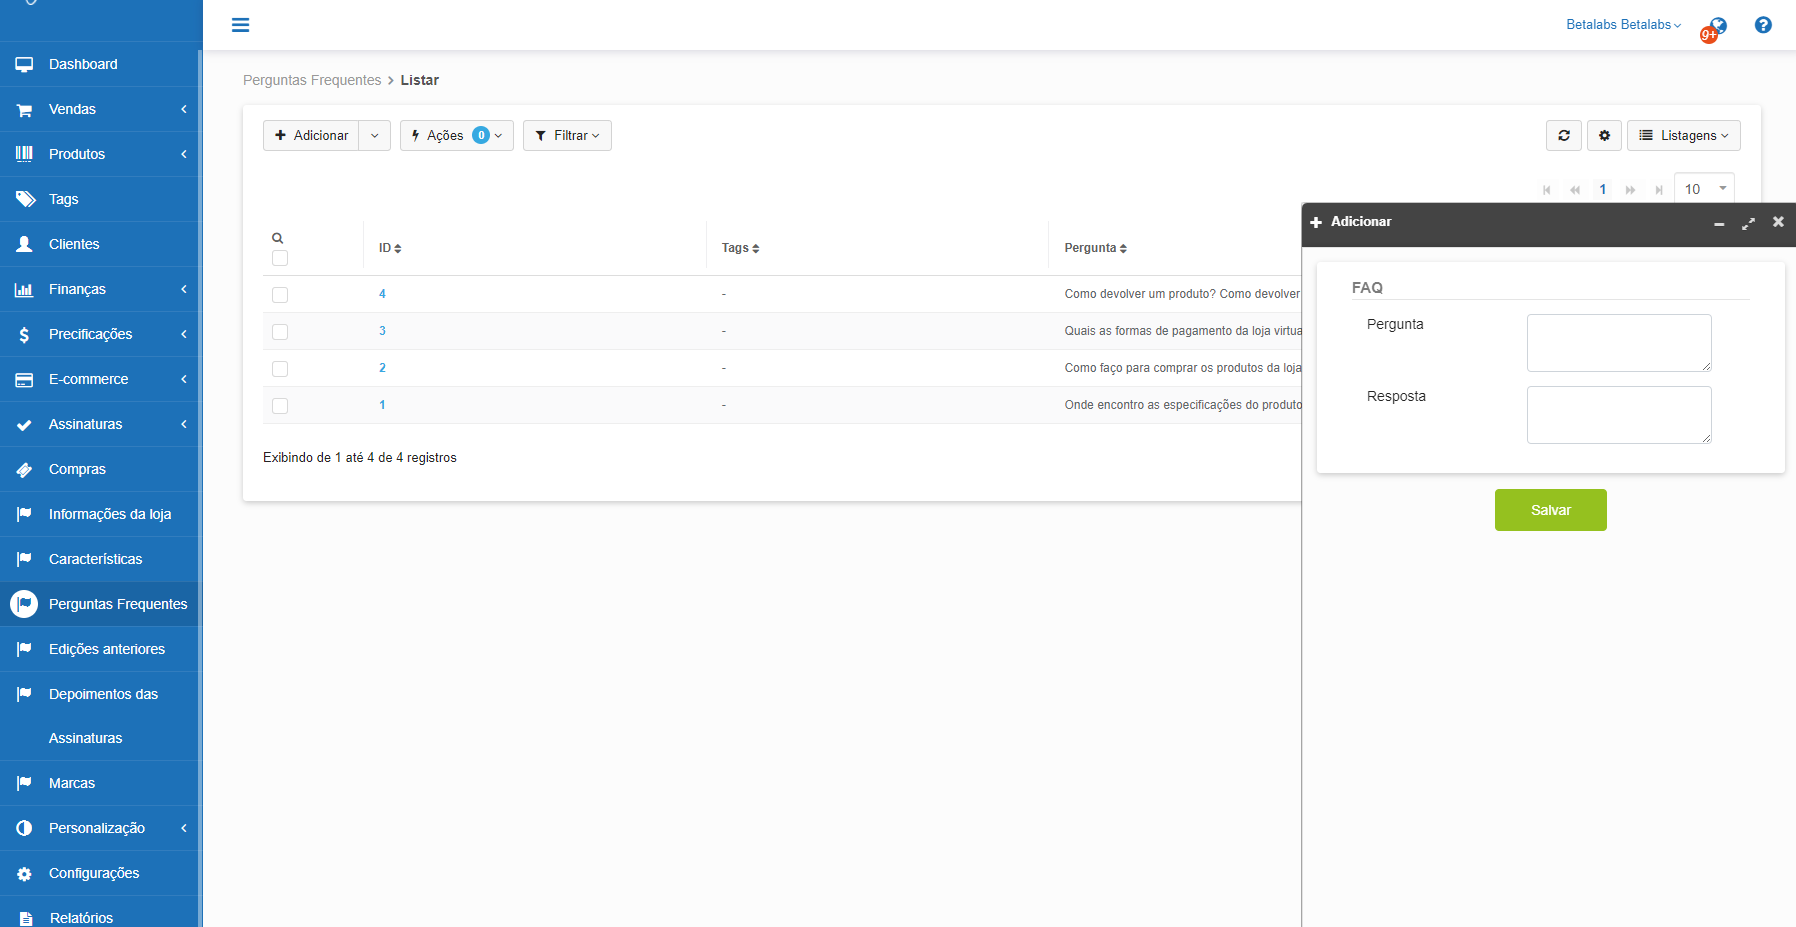Open Dashboard in the sidebar
The width and height of the screenshot is (1796, 927).
83,64
